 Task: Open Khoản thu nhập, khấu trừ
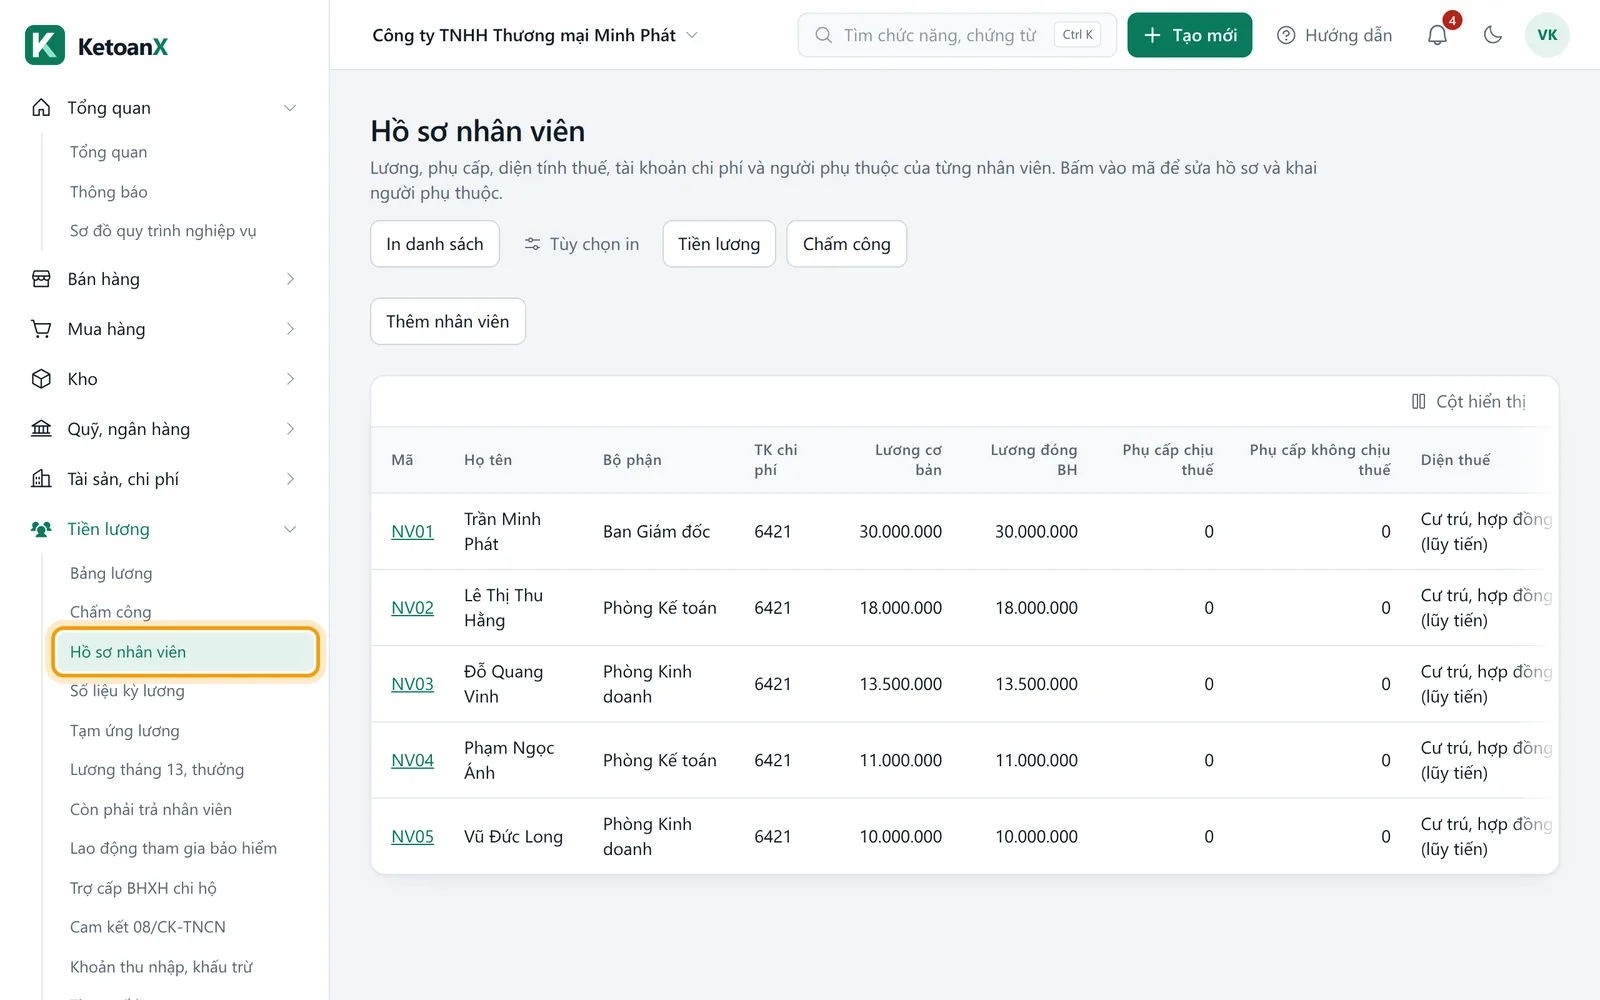point(161,967)
